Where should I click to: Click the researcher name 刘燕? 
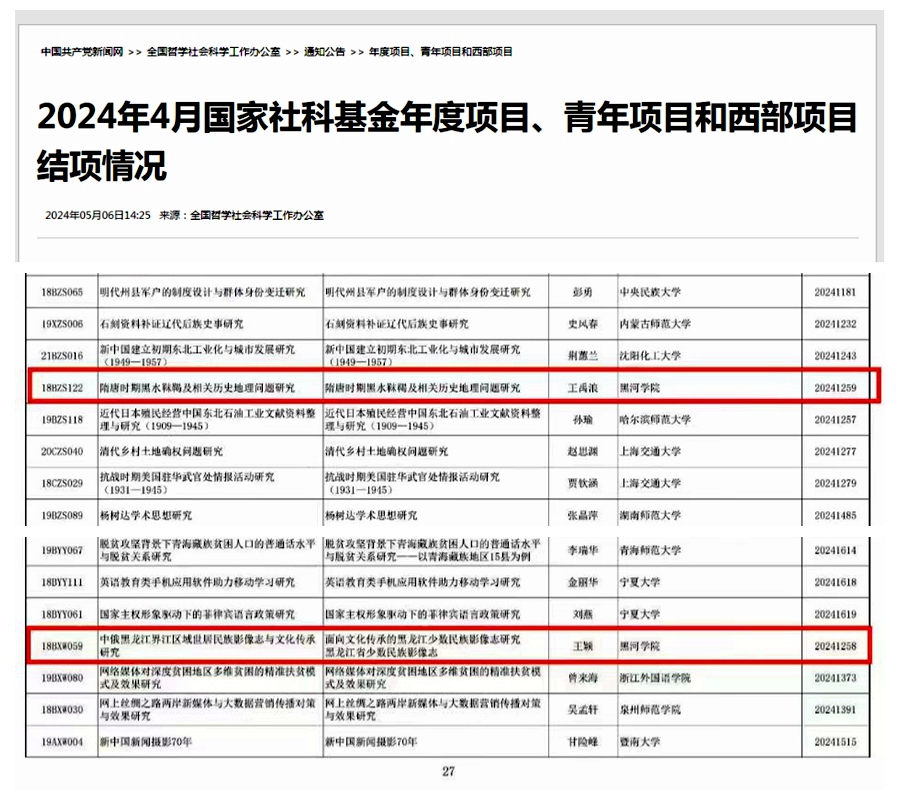point(583,615)
